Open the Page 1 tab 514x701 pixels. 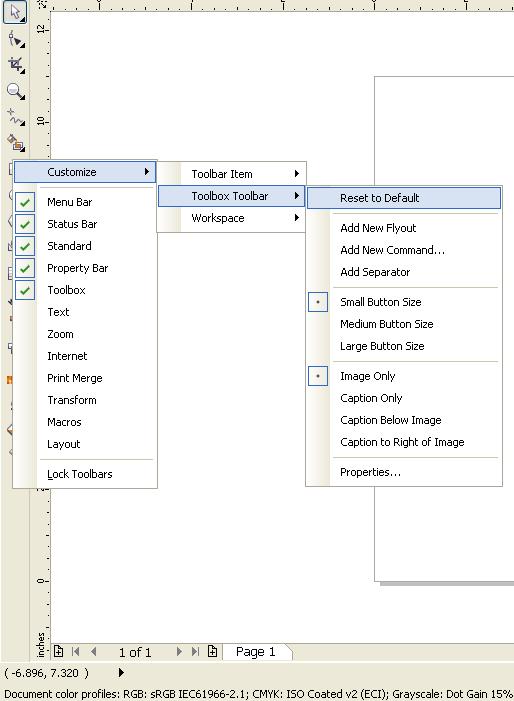click(257, 652)
